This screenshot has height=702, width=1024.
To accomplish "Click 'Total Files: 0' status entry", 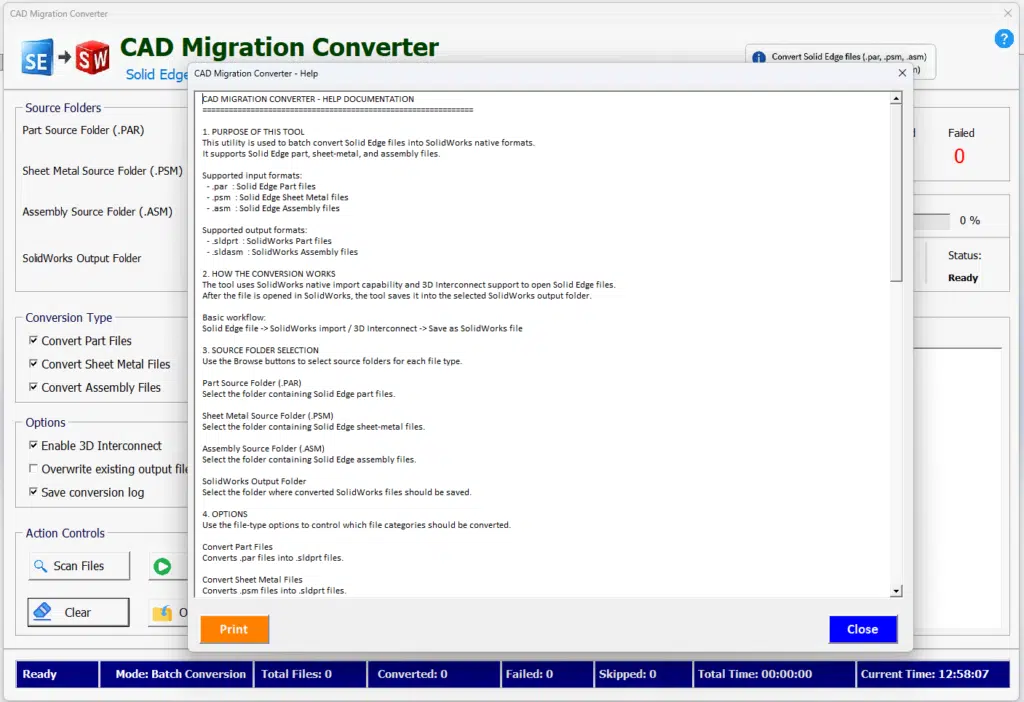I will click(x=296, y=674).
